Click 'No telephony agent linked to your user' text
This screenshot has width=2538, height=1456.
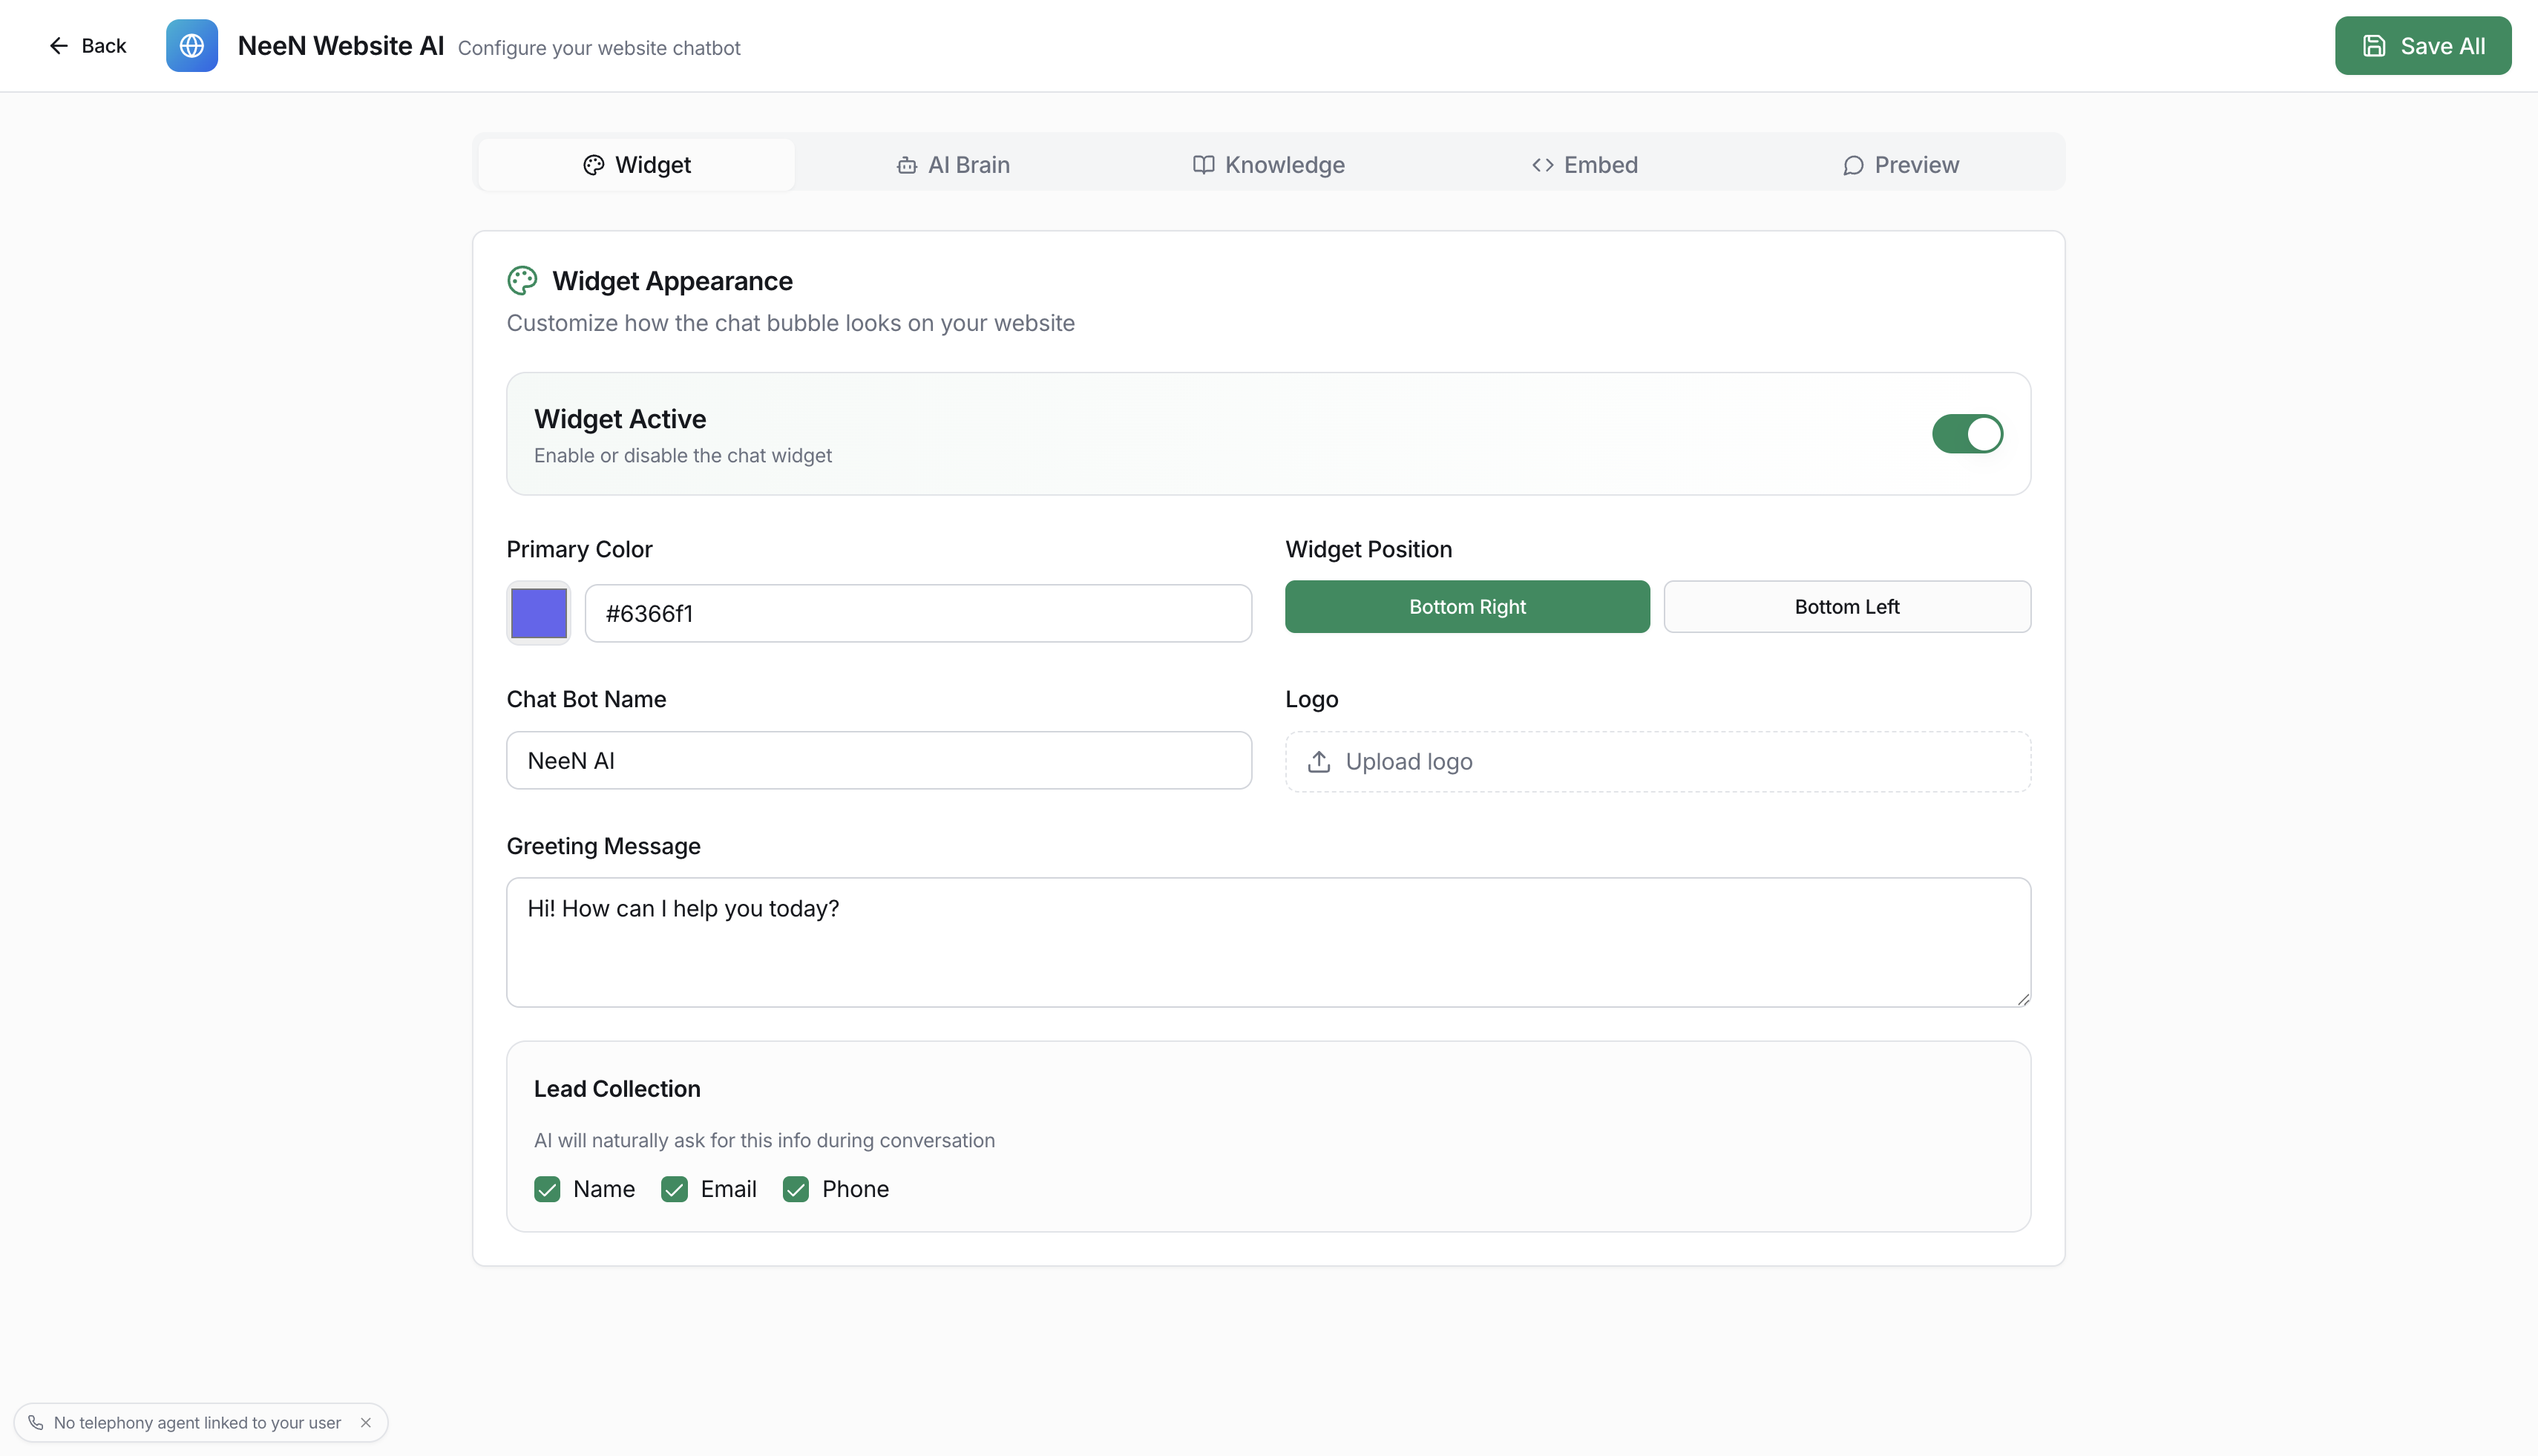click(x=197, y=1422)
